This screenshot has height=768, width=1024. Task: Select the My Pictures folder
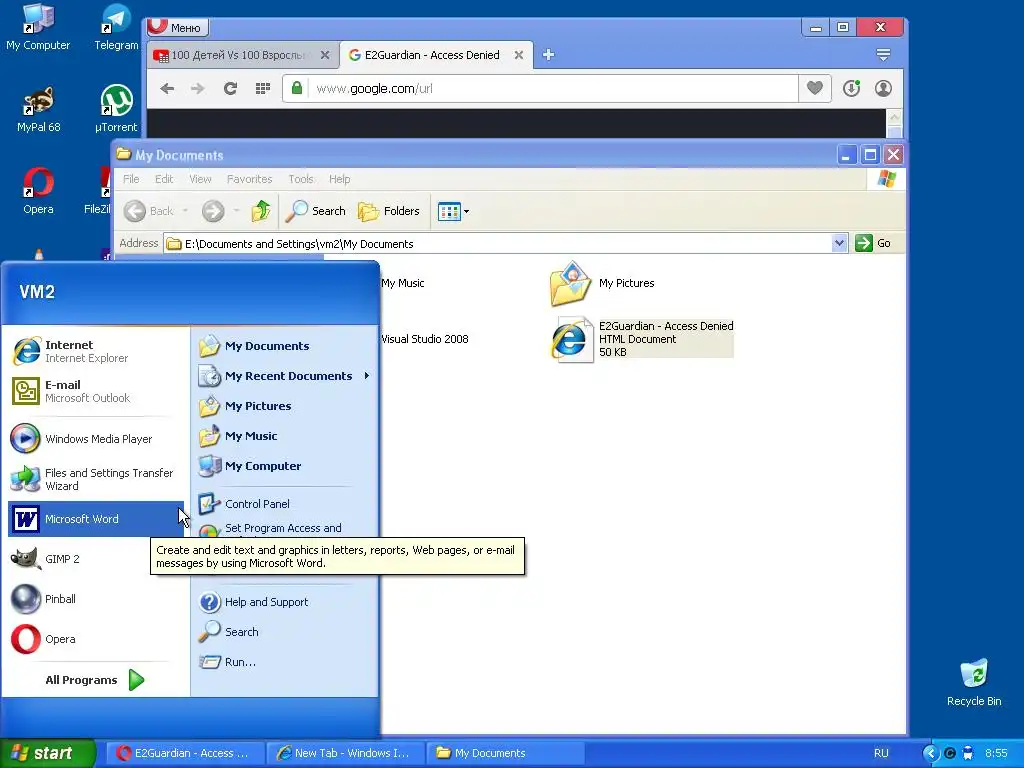coord(602,283)
